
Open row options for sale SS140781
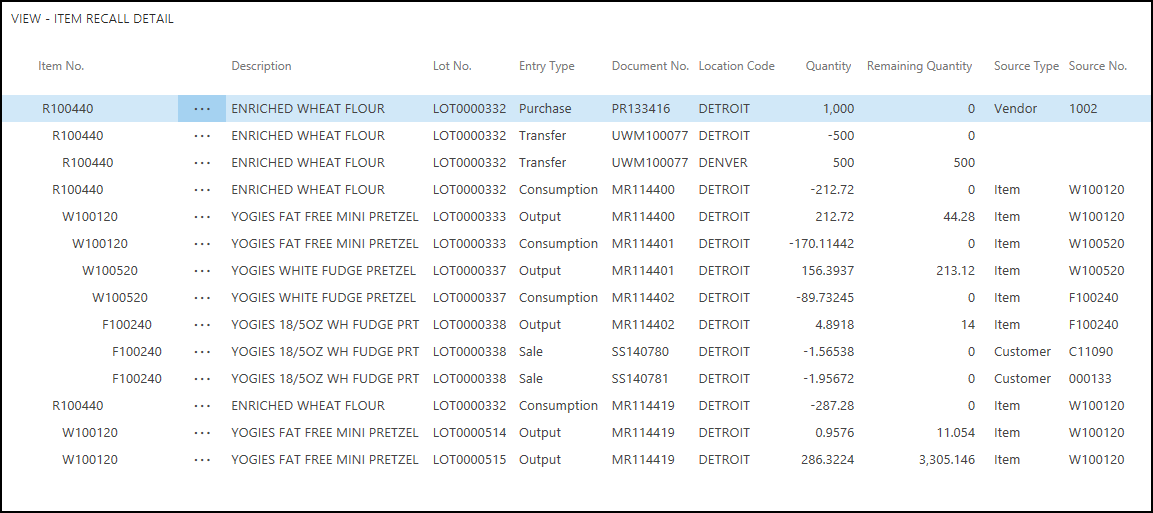point(202,379)
